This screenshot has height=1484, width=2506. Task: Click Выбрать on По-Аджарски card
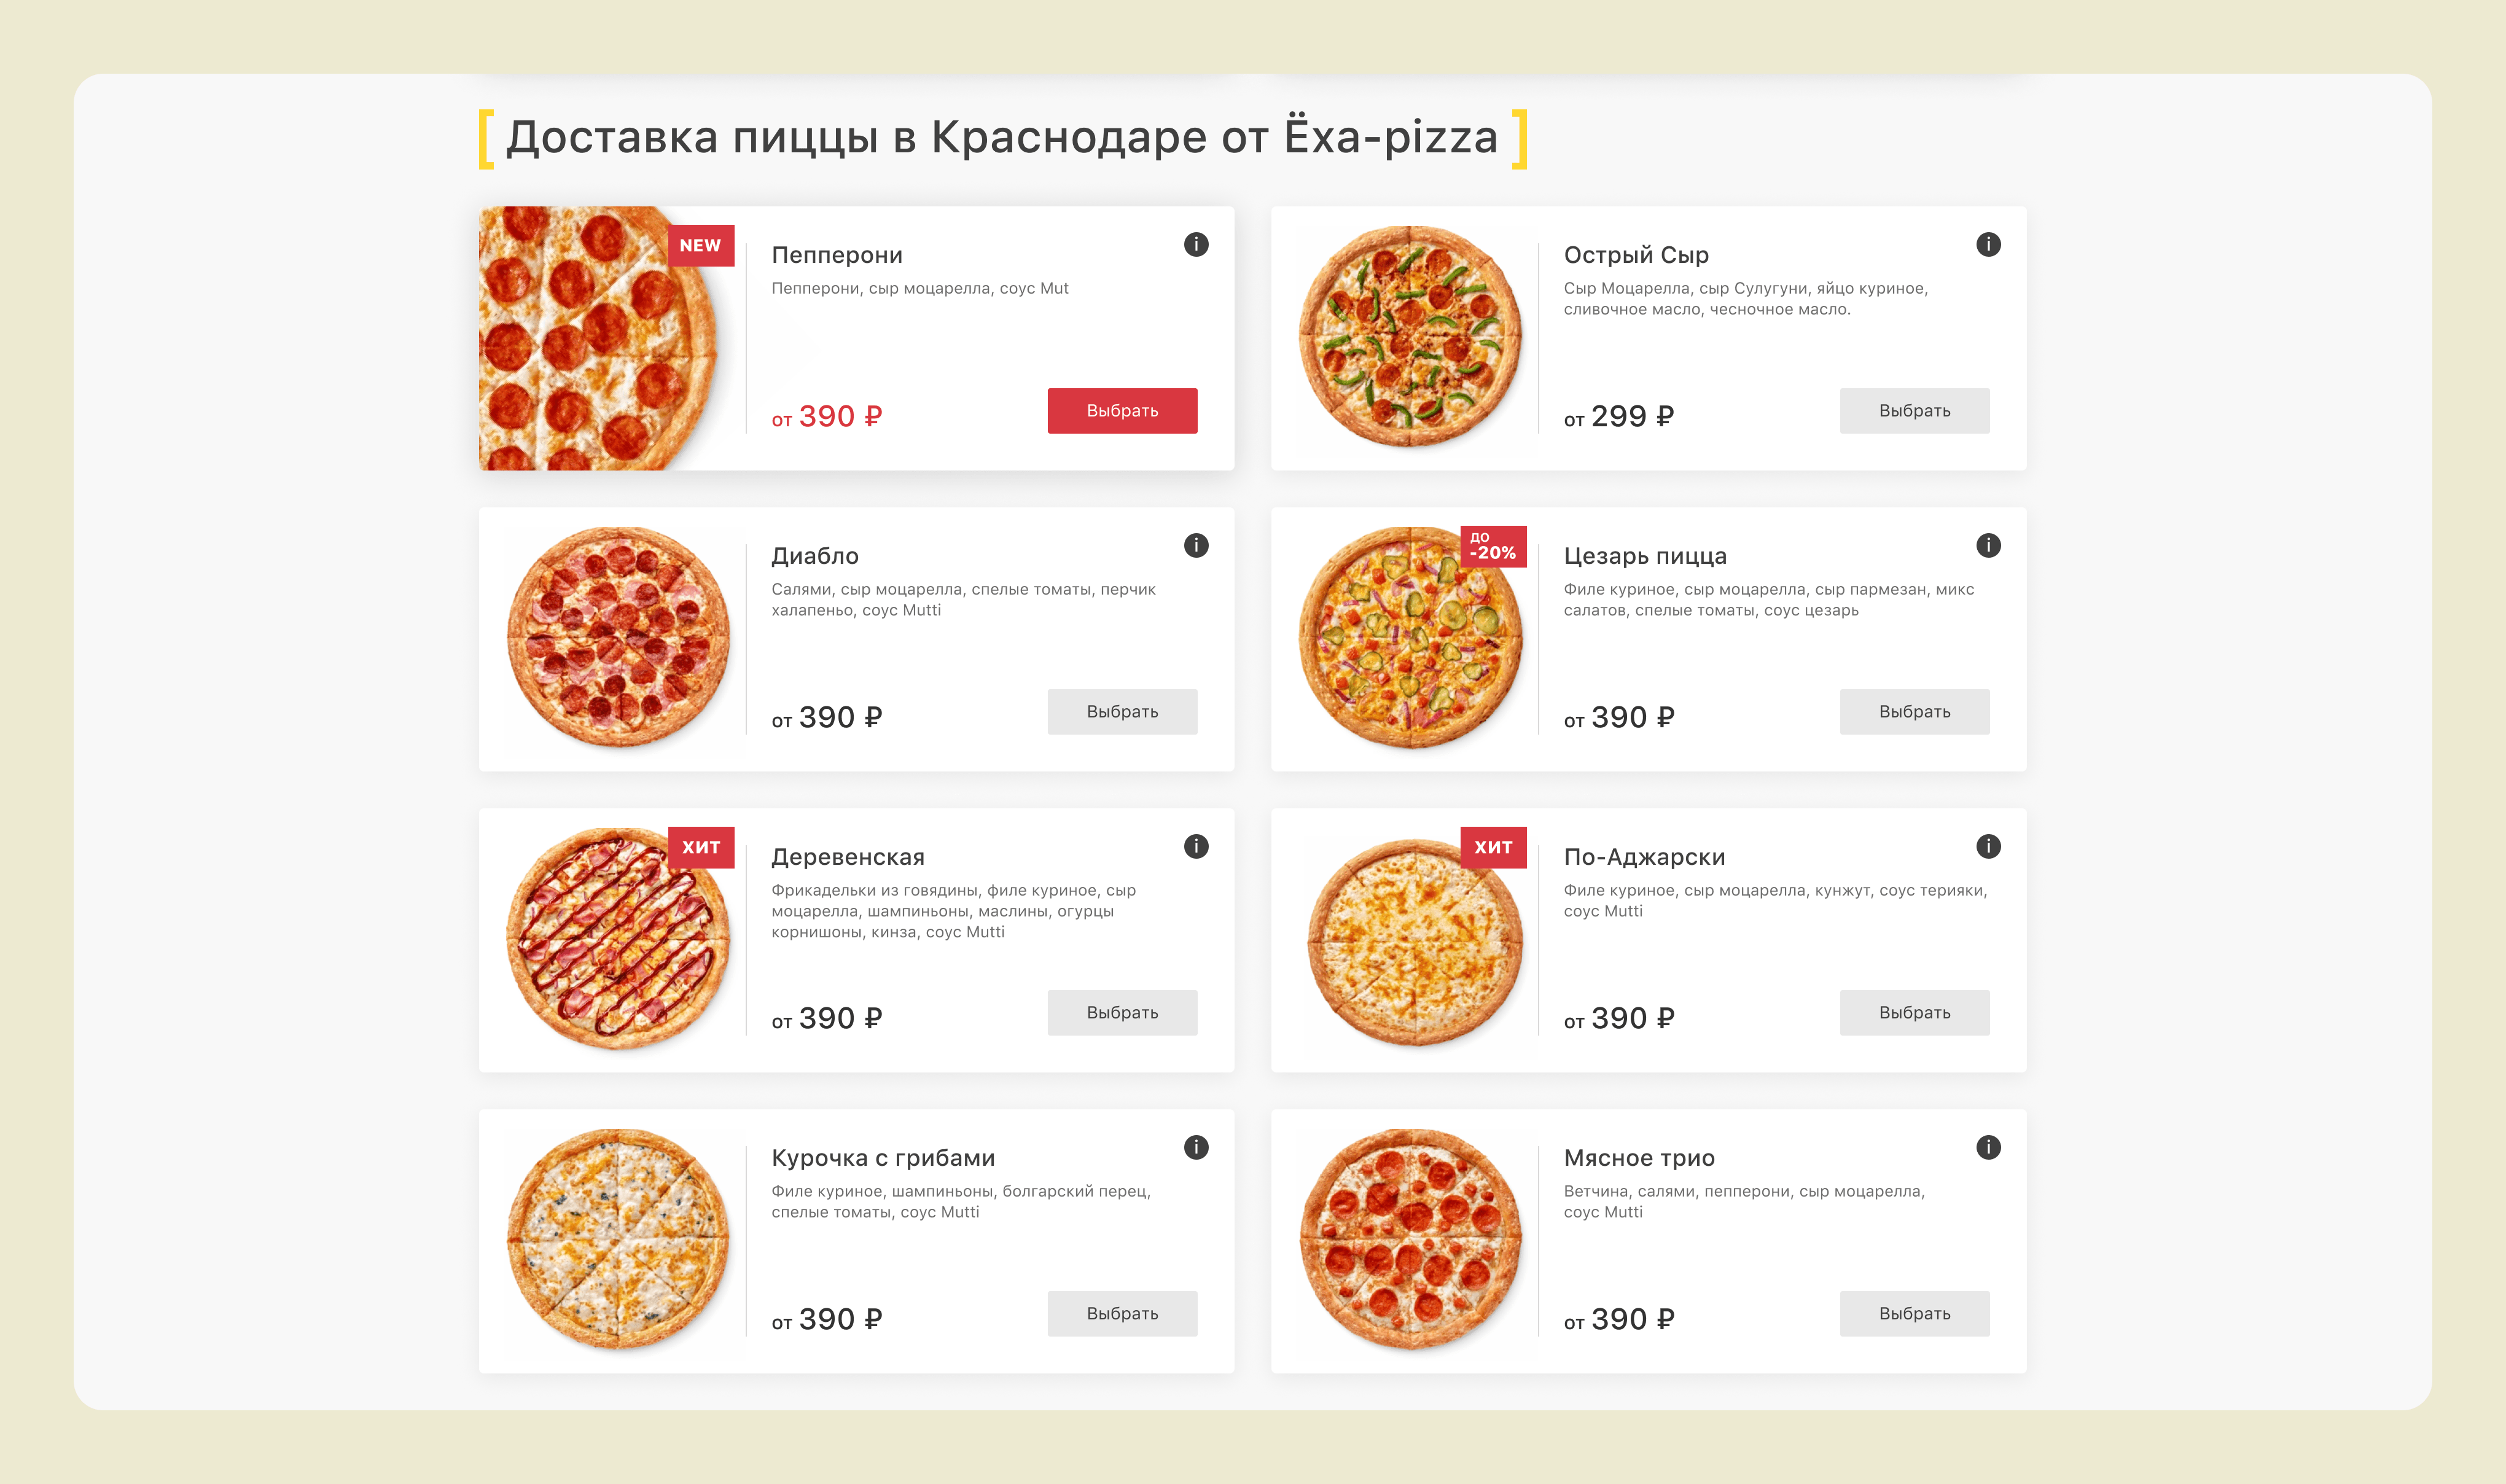(1914, 1013)
